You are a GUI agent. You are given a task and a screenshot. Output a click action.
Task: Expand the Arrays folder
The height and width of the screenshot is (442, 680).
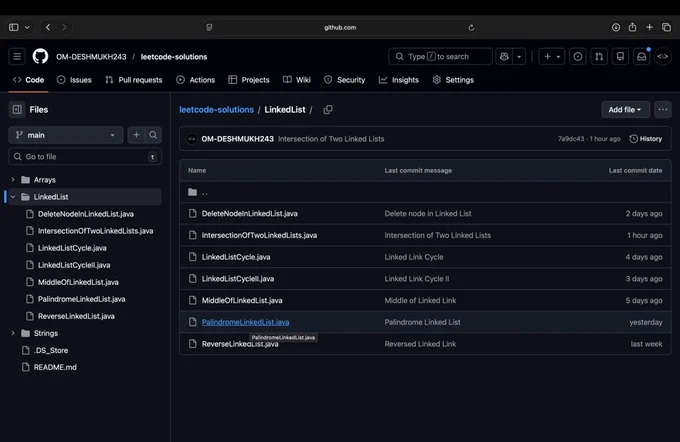(x=13, y=180)
